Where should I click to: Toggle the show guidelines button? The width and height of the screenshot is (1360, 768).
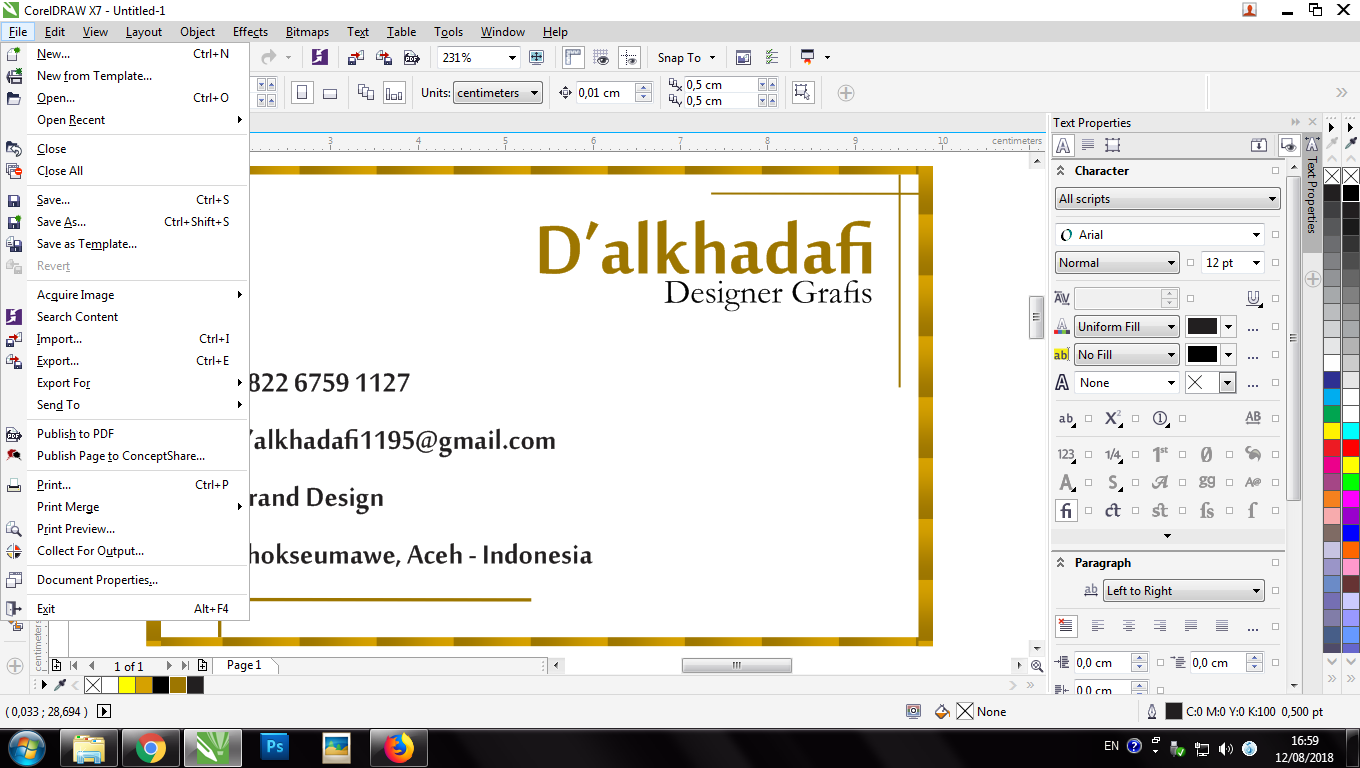[629, 58]
